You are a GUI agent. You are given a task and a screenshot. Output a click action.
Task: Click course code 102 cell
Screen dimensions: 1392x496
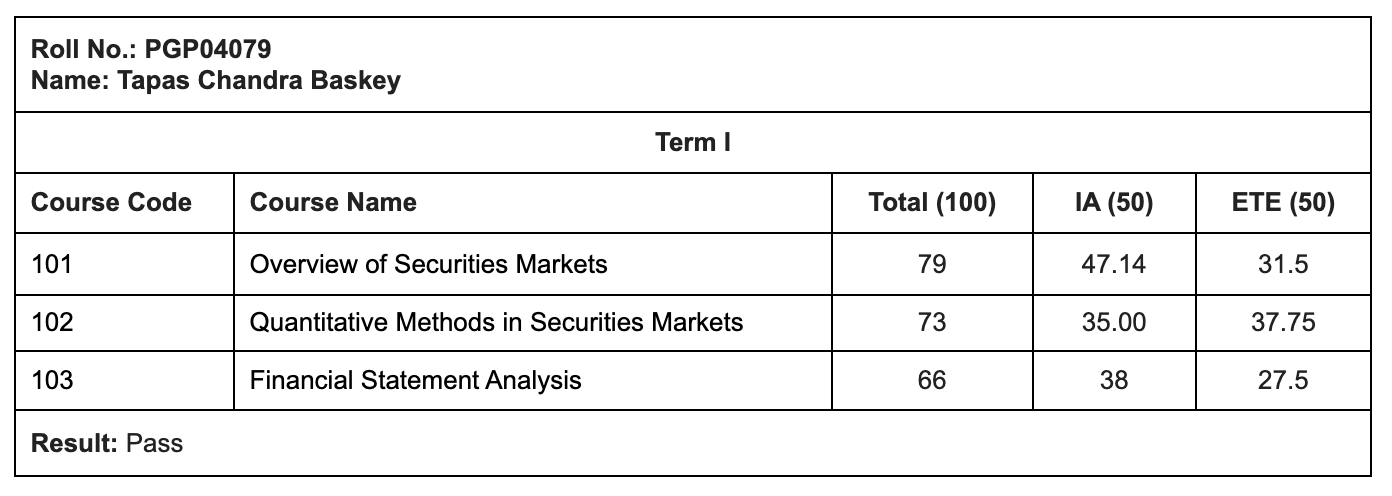(x=53, y=322)
